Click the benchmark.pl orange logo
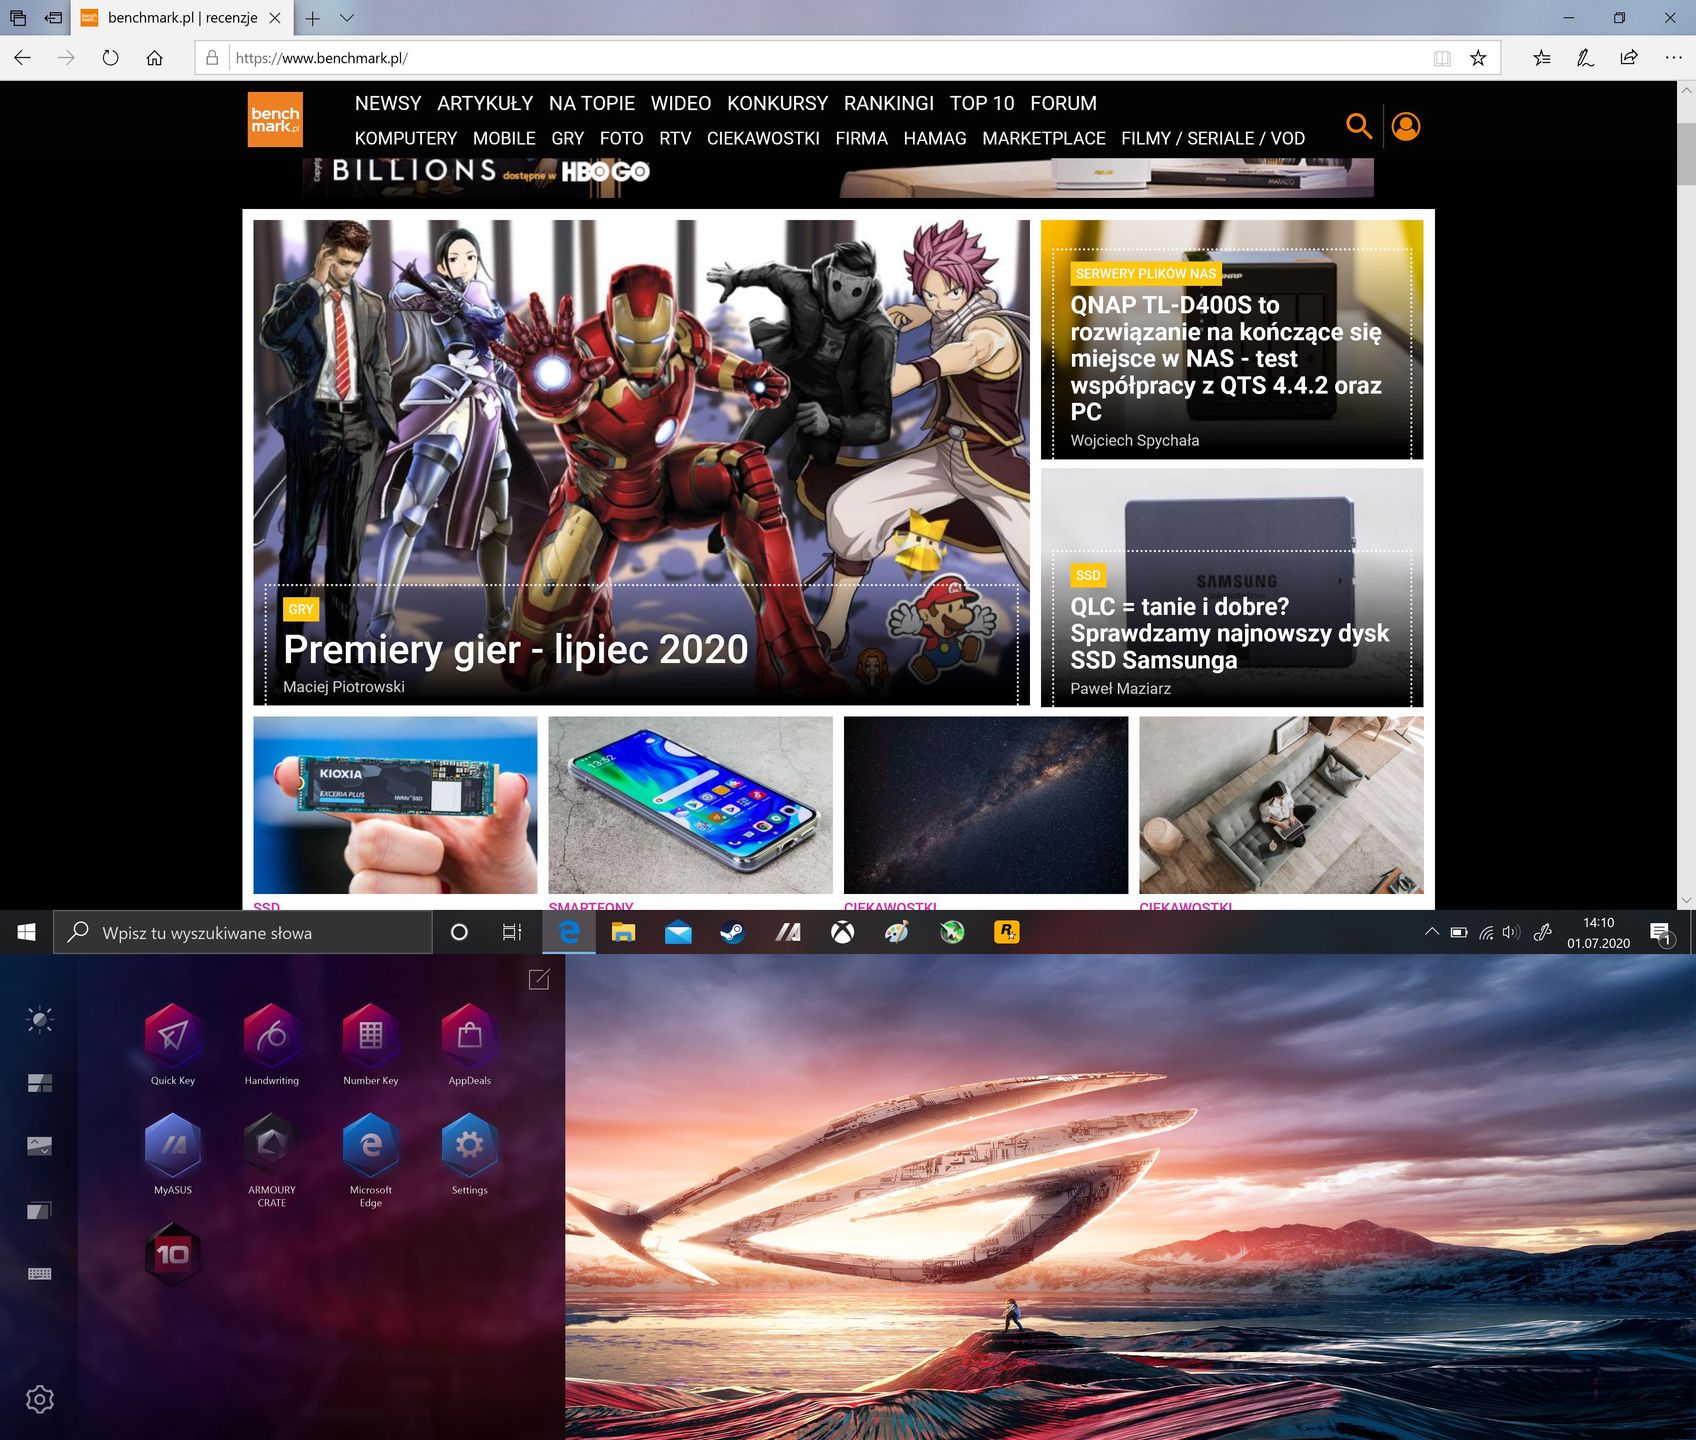 pyautogui.click(x=275, y=119)
